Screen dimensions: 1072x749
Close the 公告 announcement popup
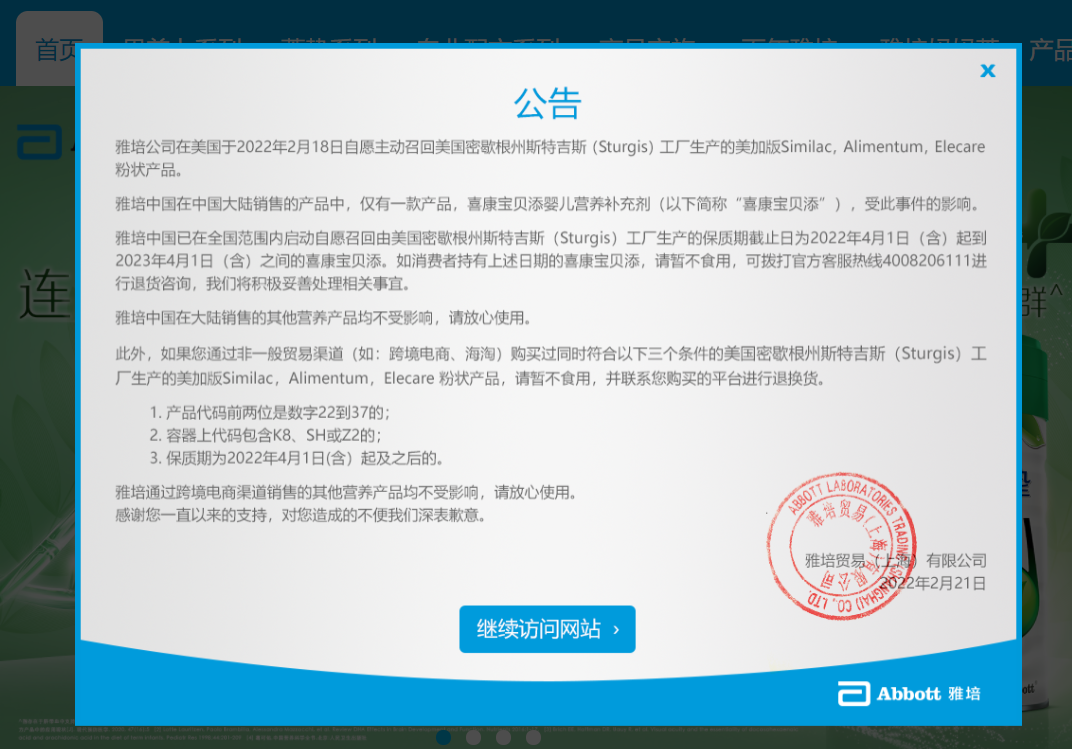tap(987, 70)
